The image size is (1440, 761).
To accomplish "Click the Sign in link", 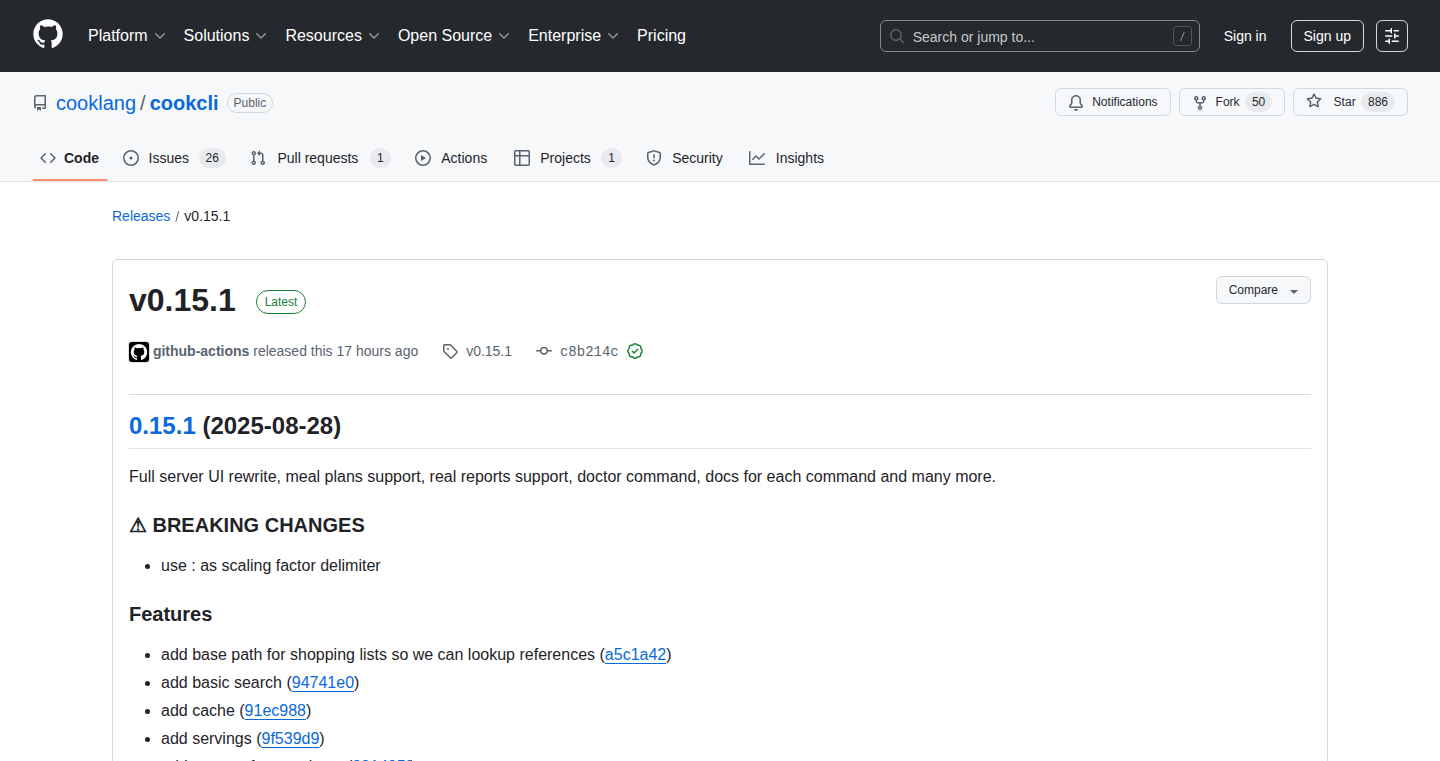I will point(1245,36).
